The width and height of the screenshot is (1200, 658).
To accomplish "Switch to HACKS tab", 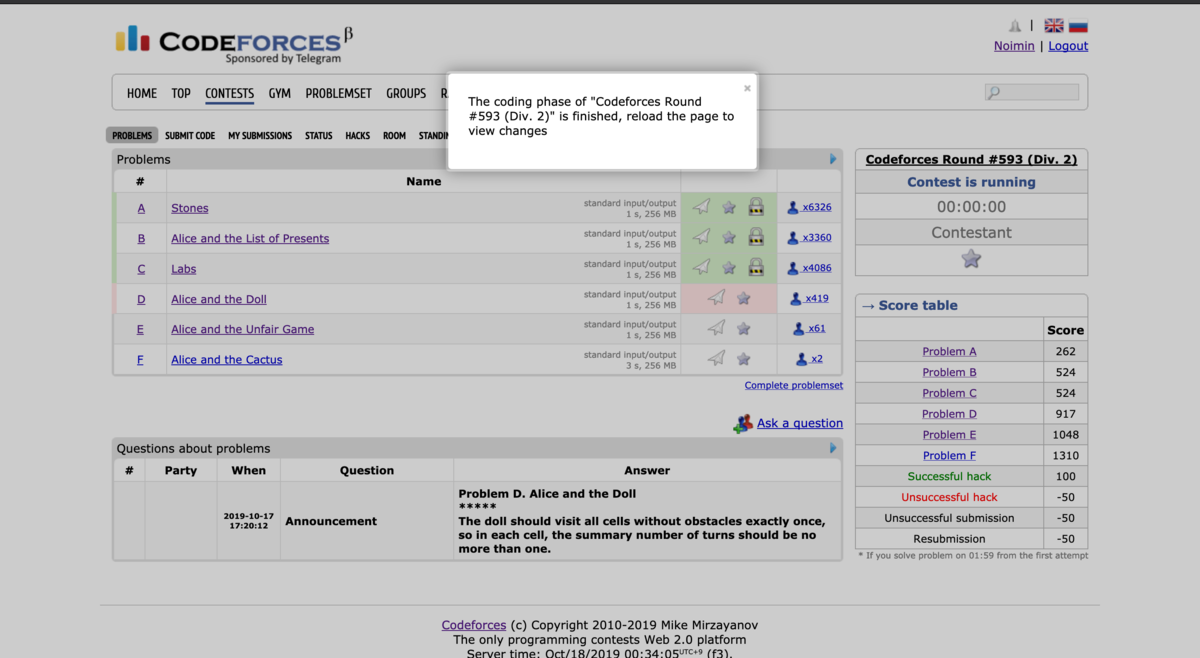I will pos(358,135).
